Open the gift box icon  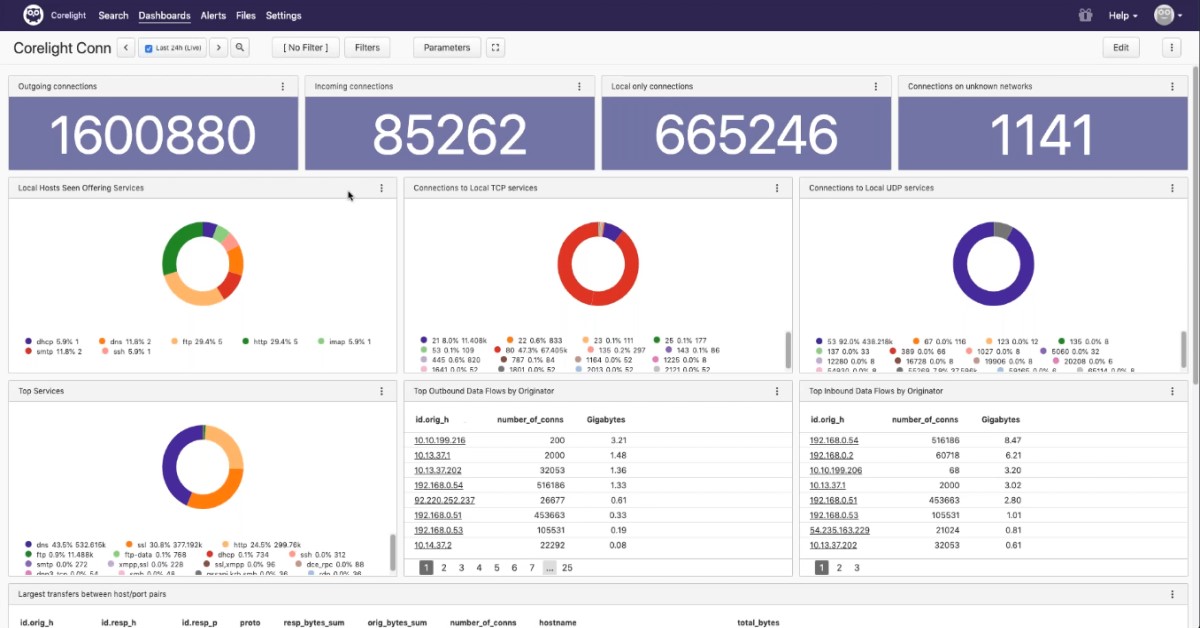point(1085,15)
